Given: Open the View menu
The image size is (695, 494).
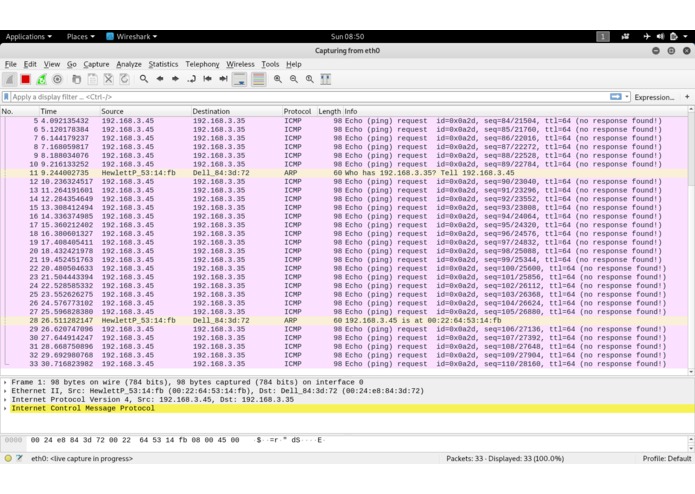Looking at the screenshot, I should click(x=51, y=64).
